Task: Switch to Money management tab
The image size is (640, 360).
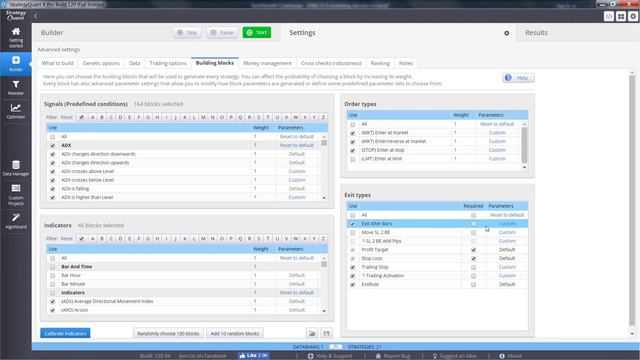Action: (x=267, y=63)
